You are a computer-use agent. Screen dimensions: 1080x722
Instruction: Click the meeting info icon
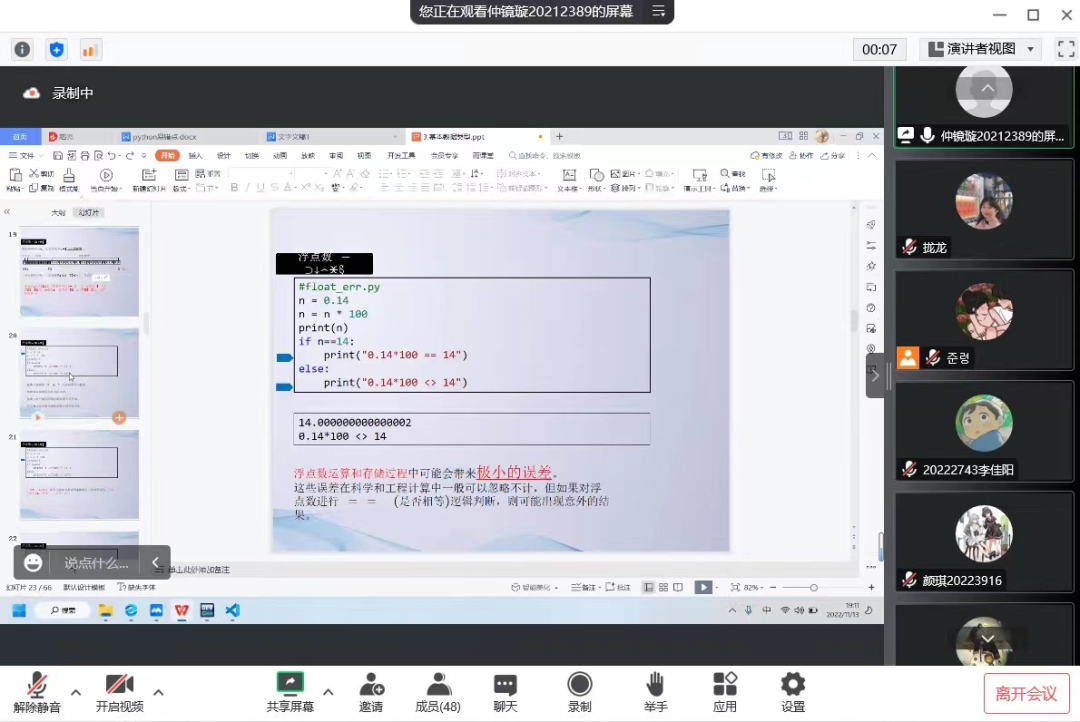tap(22, 49)
